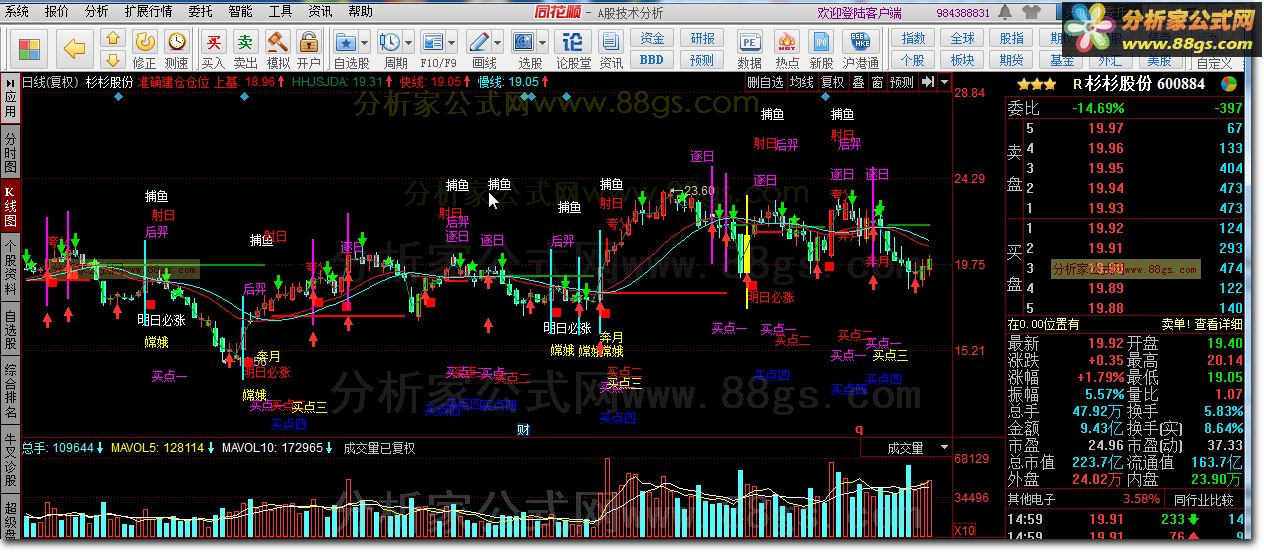This screenshot has height=552, width=1264.
Task: Open the F10/F9 info icon
Action: tap(433, 41)
